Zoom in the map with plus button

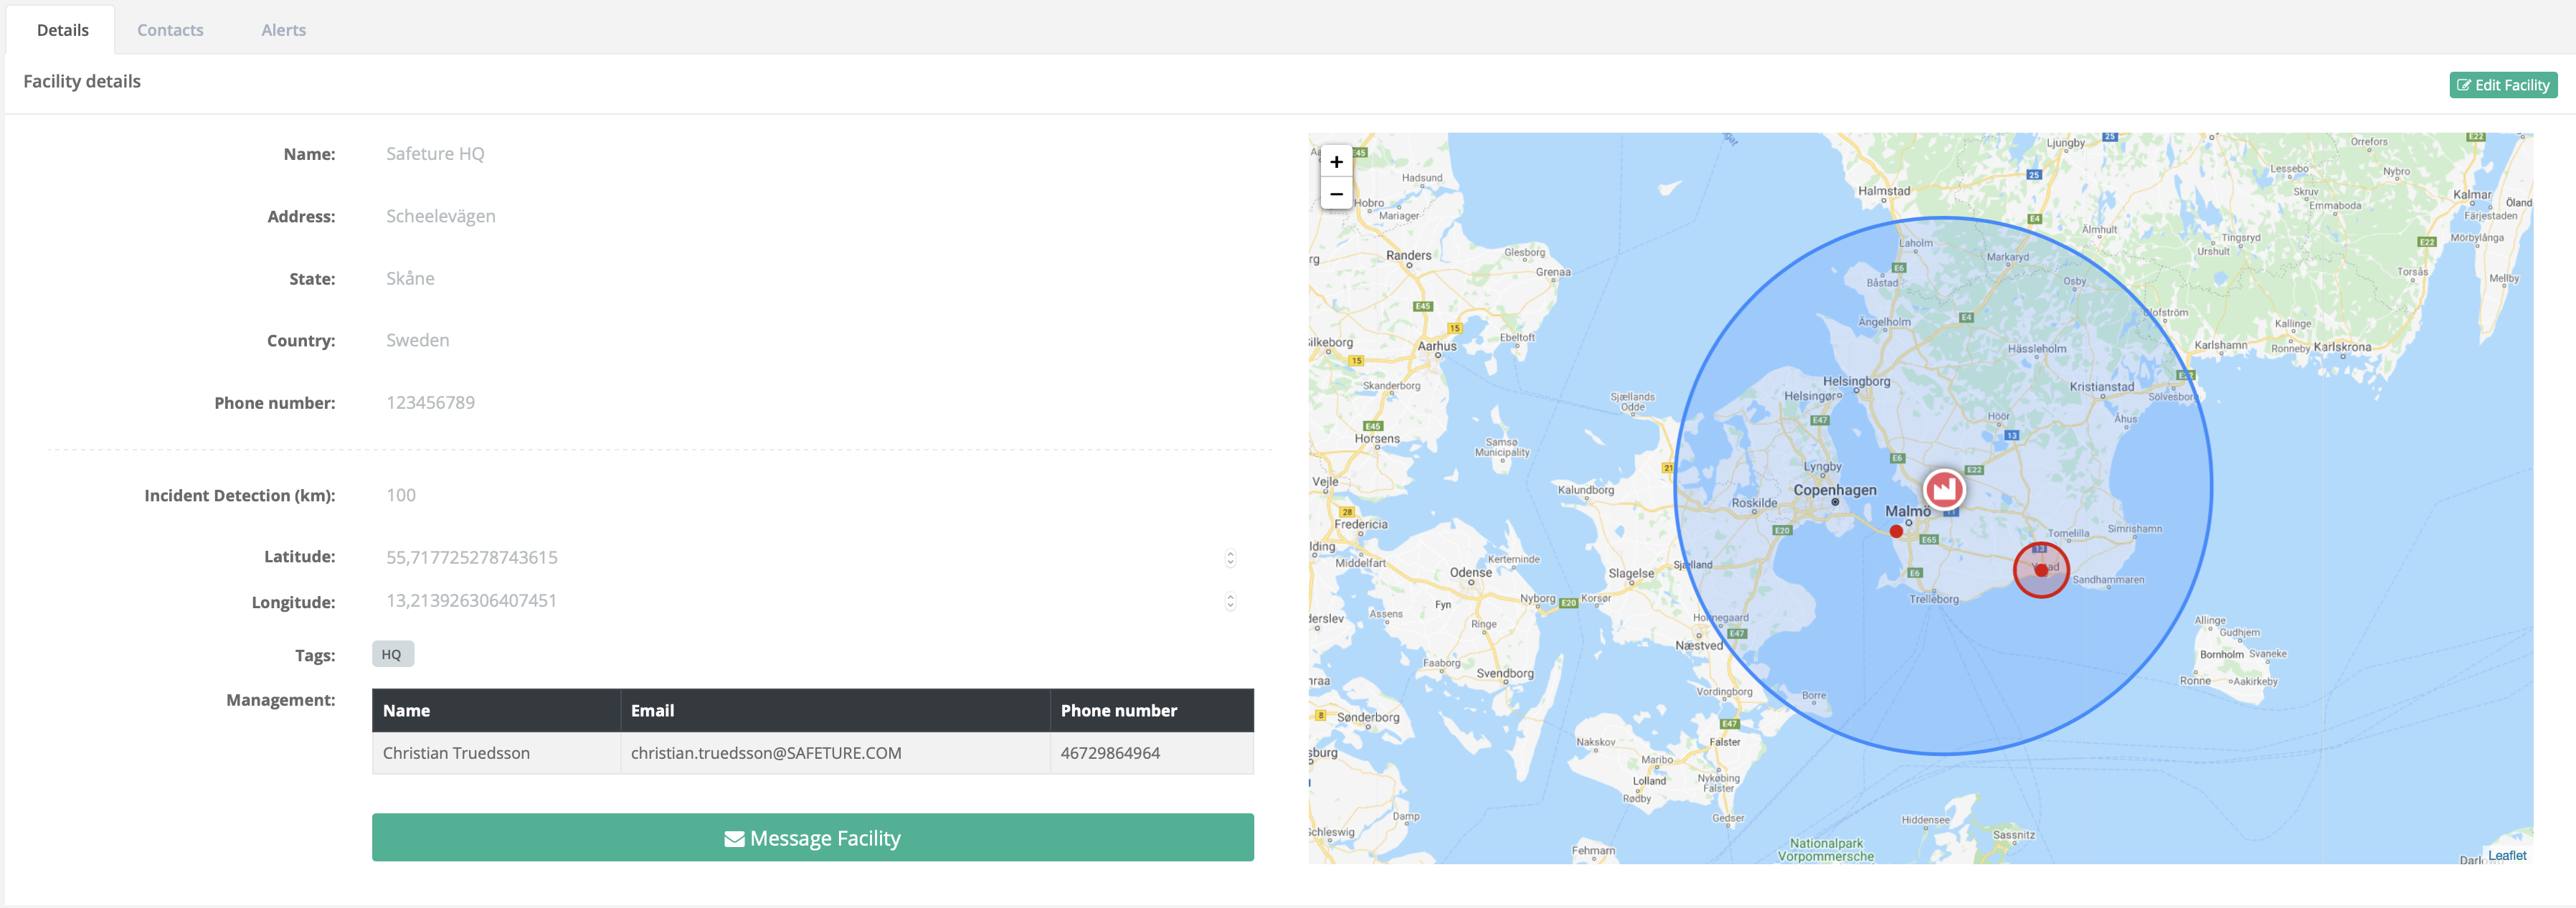click(x=1336, y=162)
